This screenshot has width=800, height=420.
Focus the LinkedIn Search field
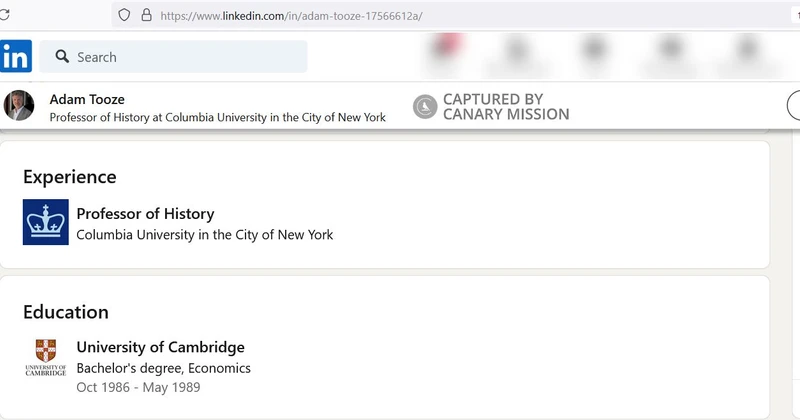180,57
